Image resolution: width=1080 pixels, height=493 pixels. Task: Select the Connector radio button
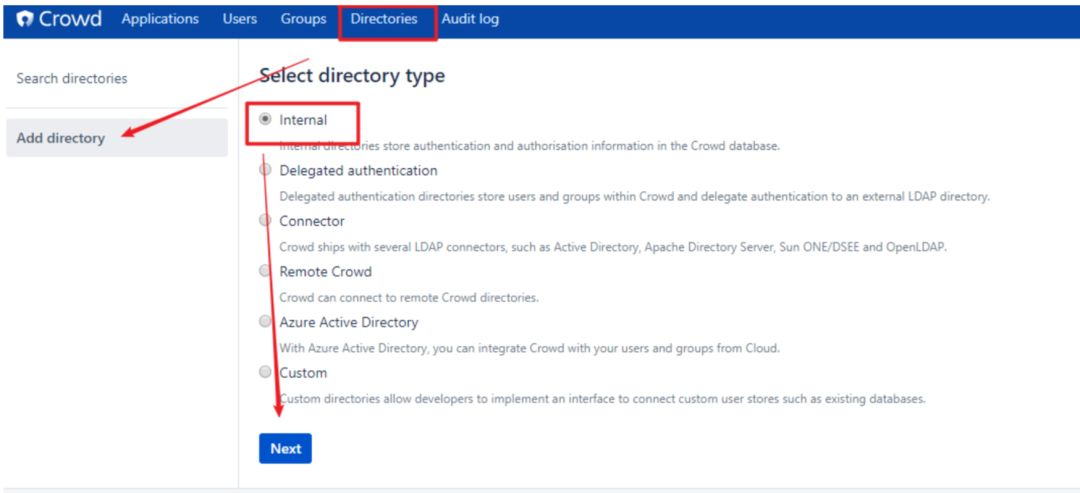tap(265, 220)
